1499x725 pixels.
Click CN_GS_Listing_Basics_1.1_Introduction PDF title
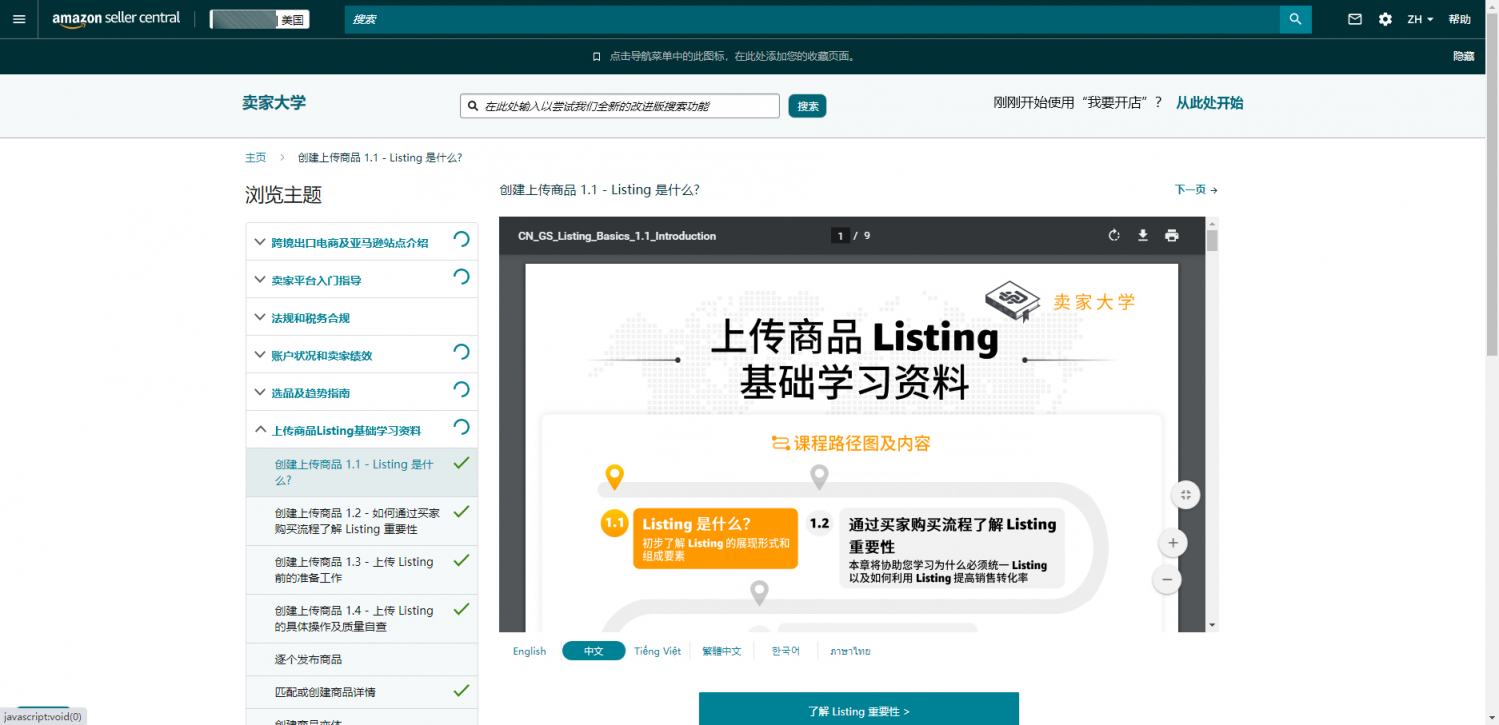[617, 236]
